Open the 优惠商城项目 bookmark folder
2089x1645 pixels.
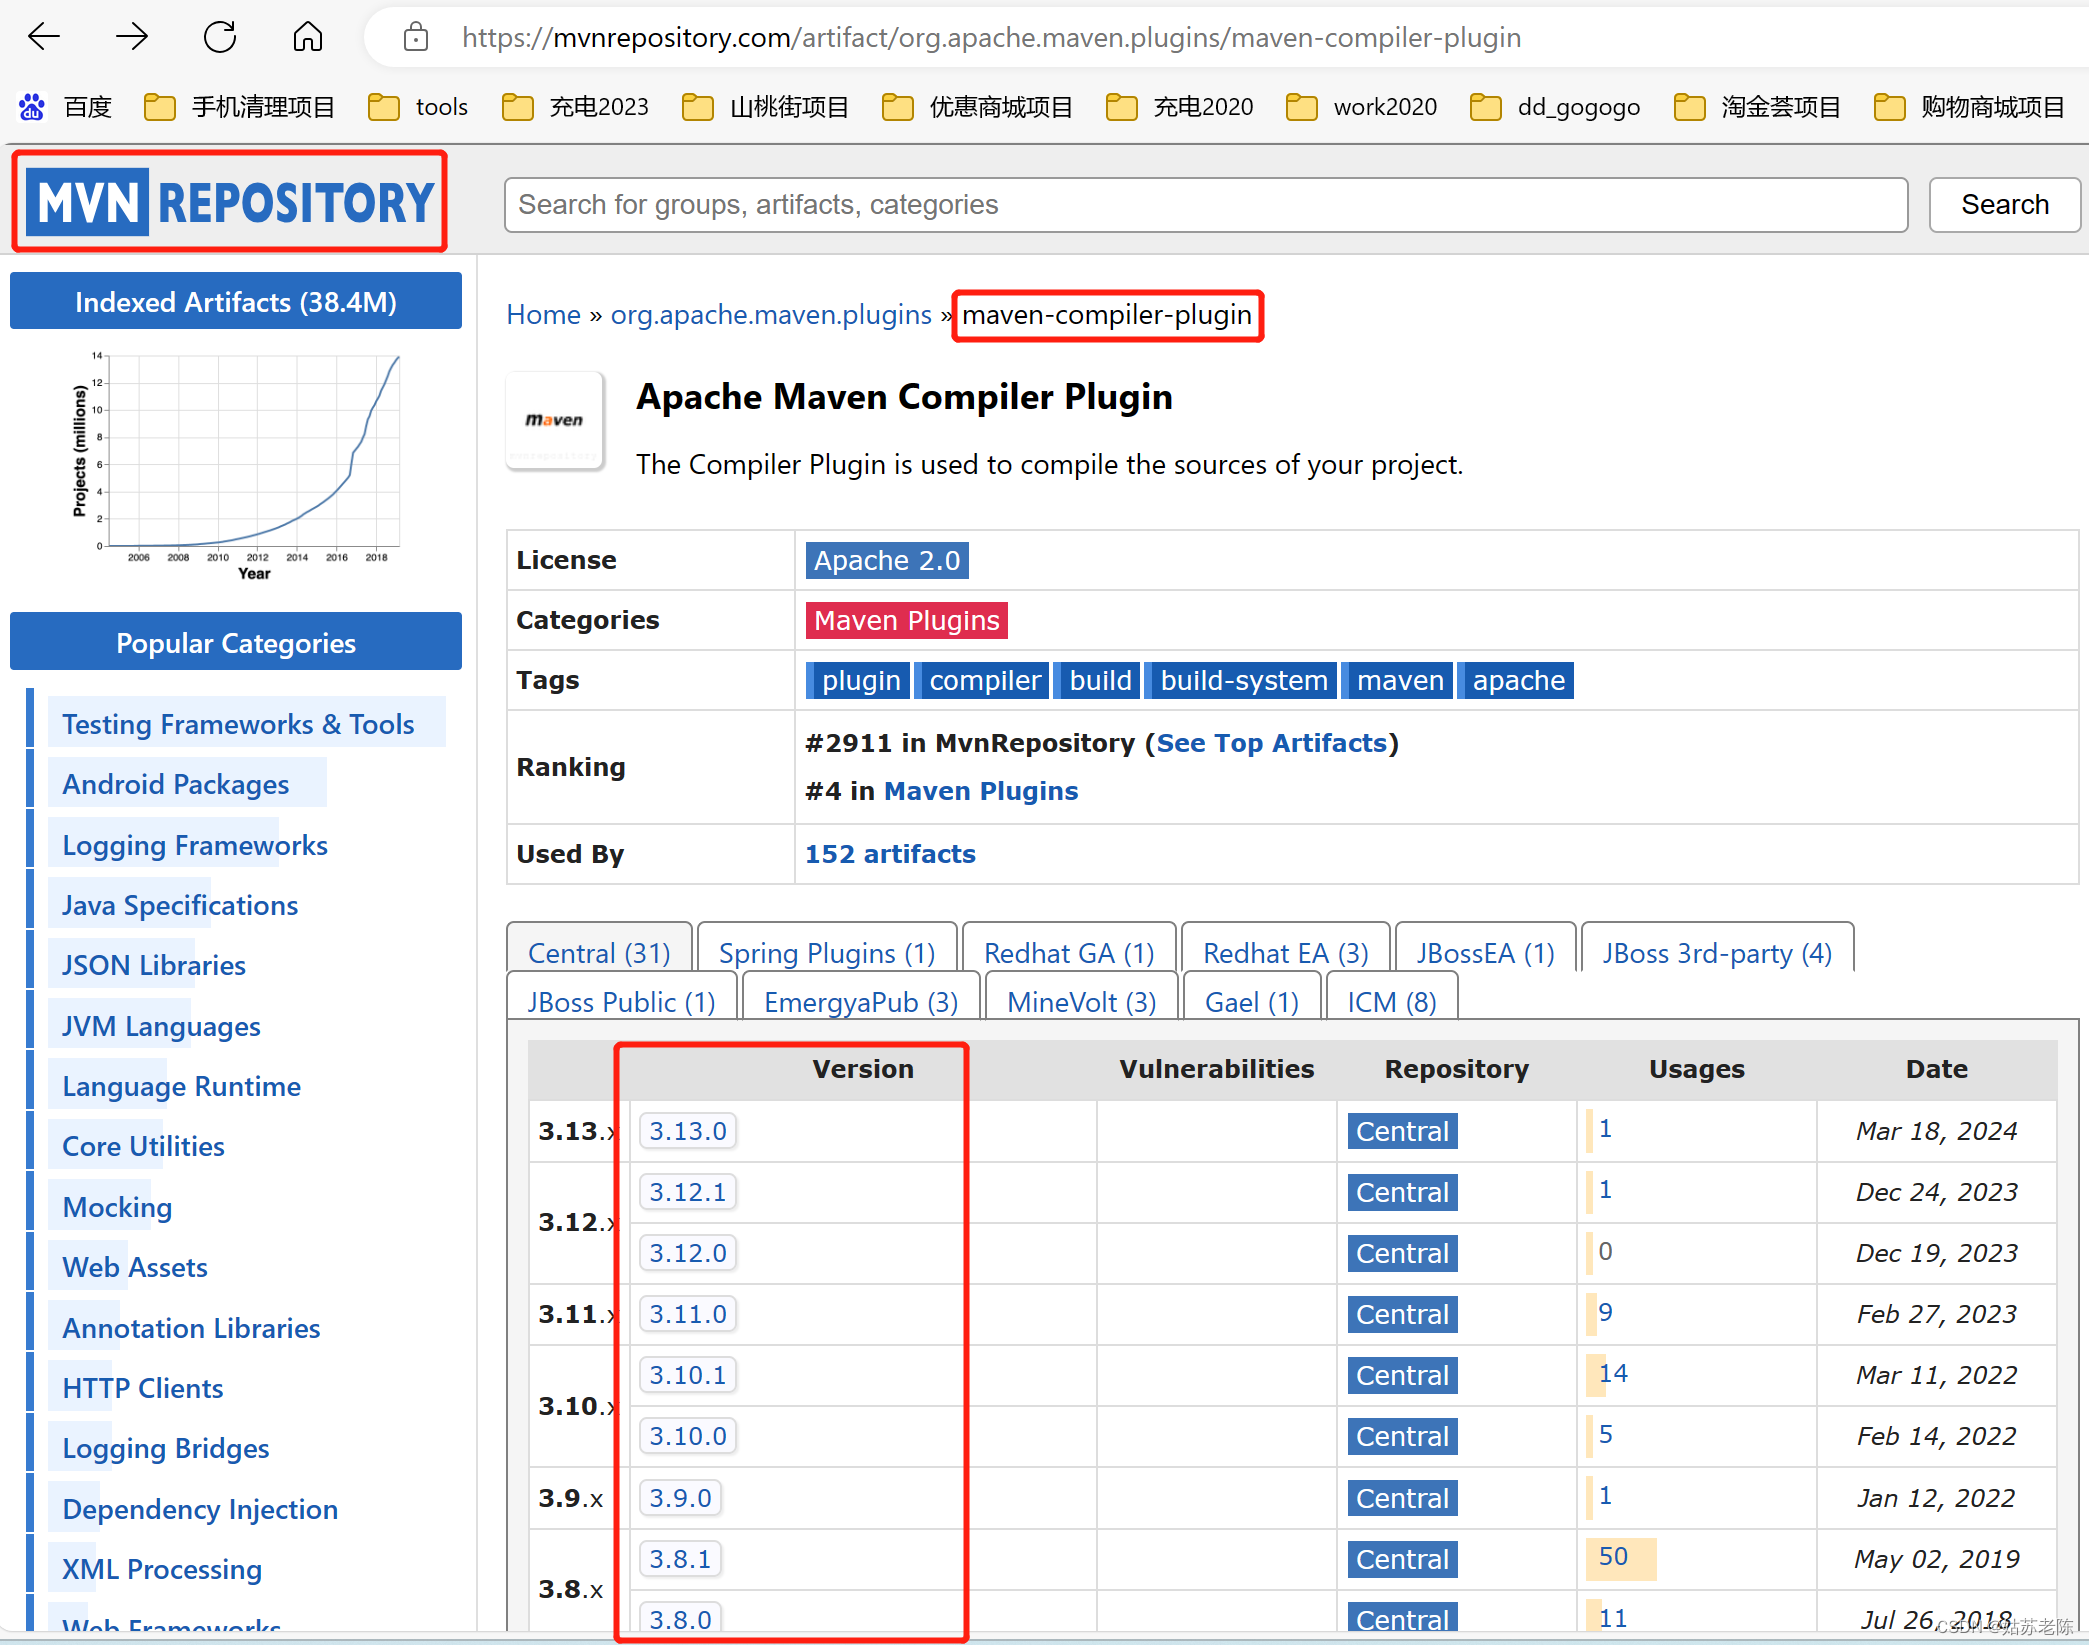tap(977, 107)
